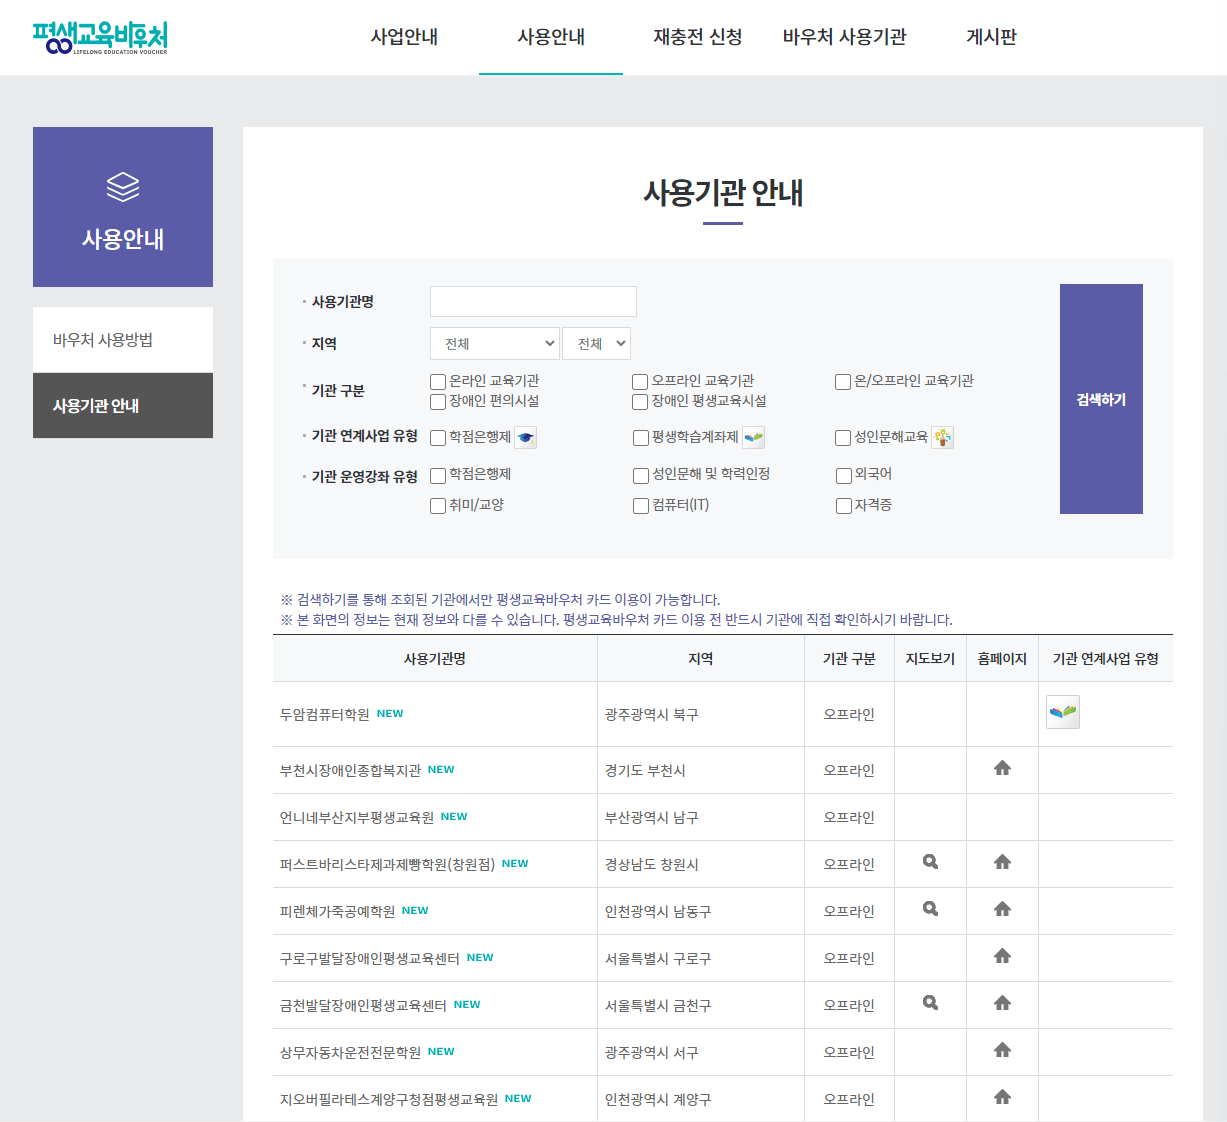1227x1122 pixels.
Task: Click the 성인문해교육 icon in search filters
Action: [x=941, y=437]
